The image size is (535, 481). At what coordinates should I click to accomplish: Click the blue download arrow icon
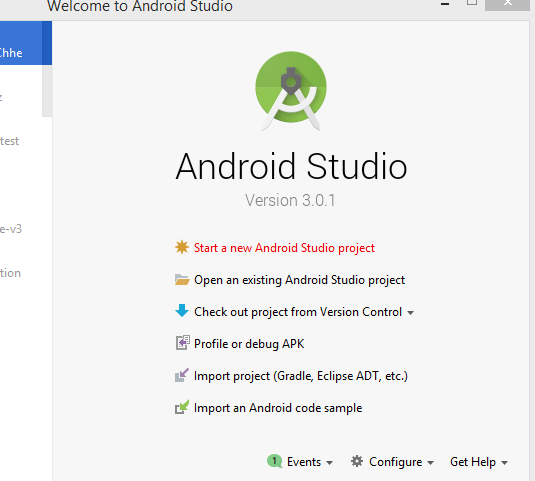(x=182, y=311)
